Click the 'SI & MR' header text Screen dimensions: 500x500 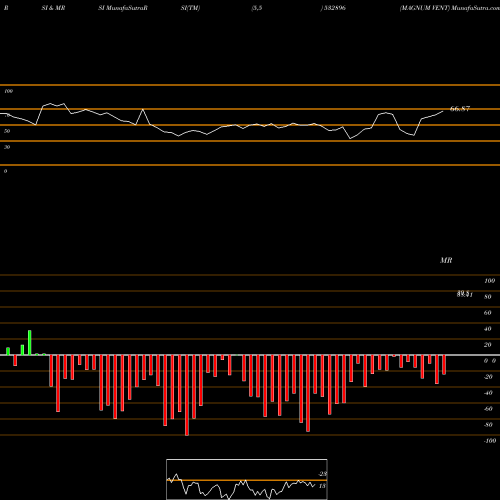pyautogui.click(x=53, y=8)
